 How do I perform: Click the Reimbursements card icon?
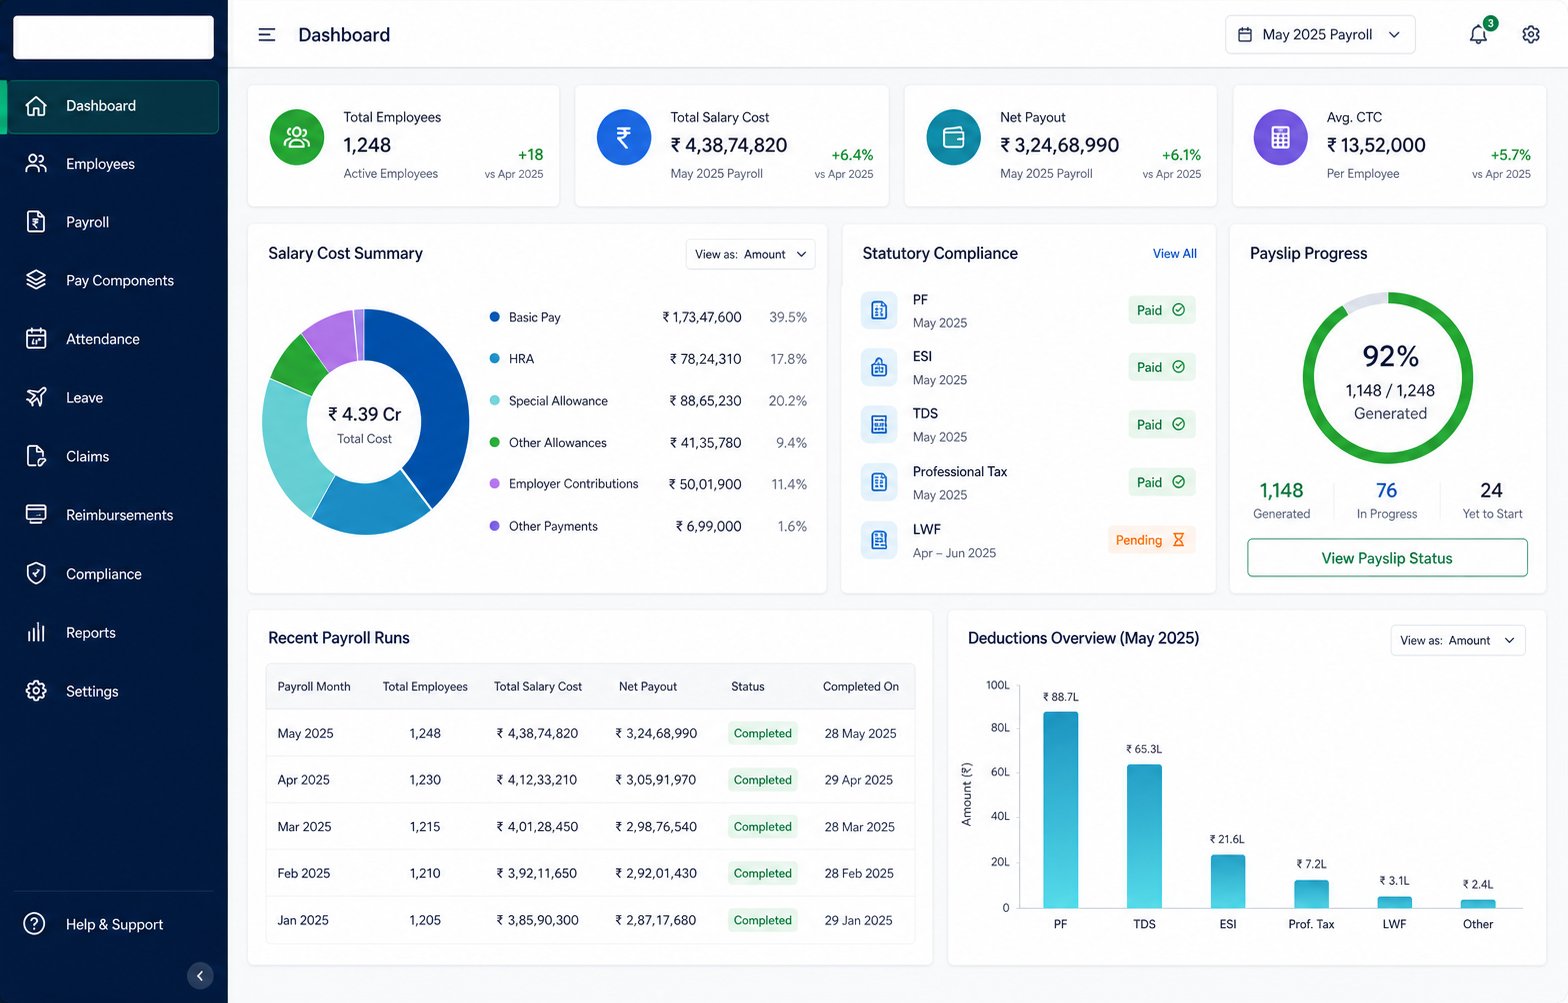36,514
